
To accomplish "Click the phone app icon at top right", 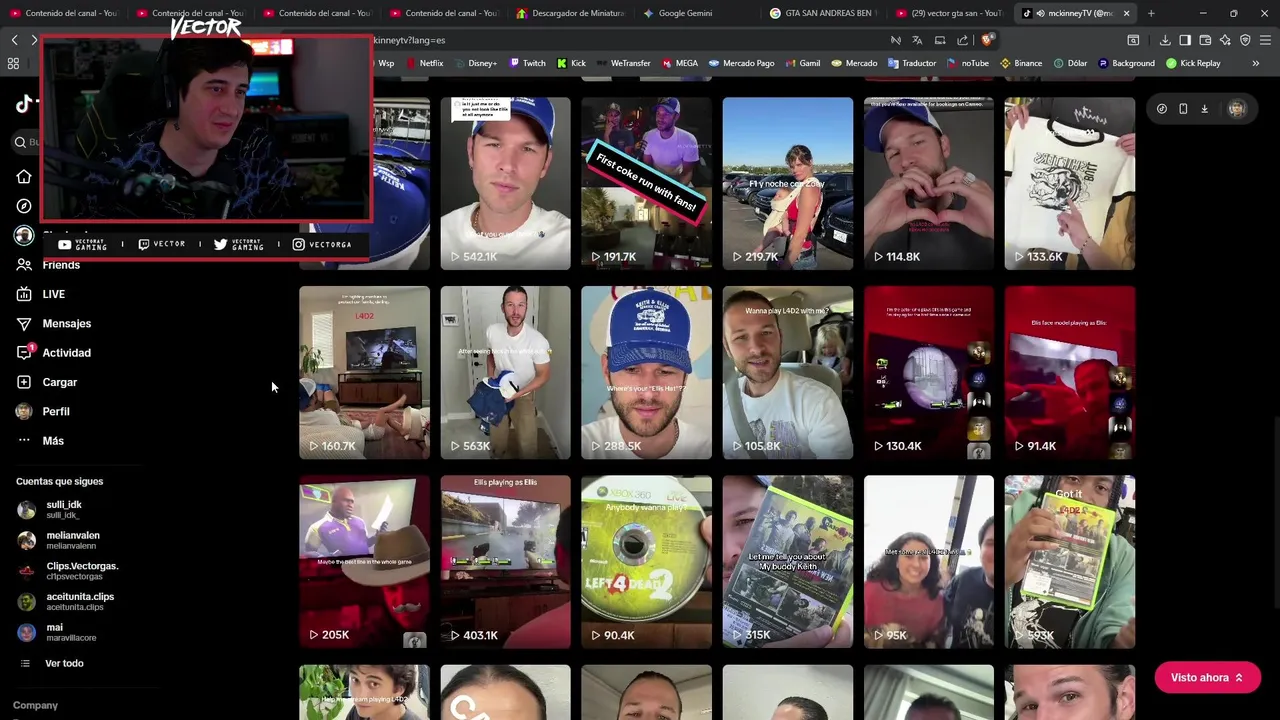I will (1183, 109).
